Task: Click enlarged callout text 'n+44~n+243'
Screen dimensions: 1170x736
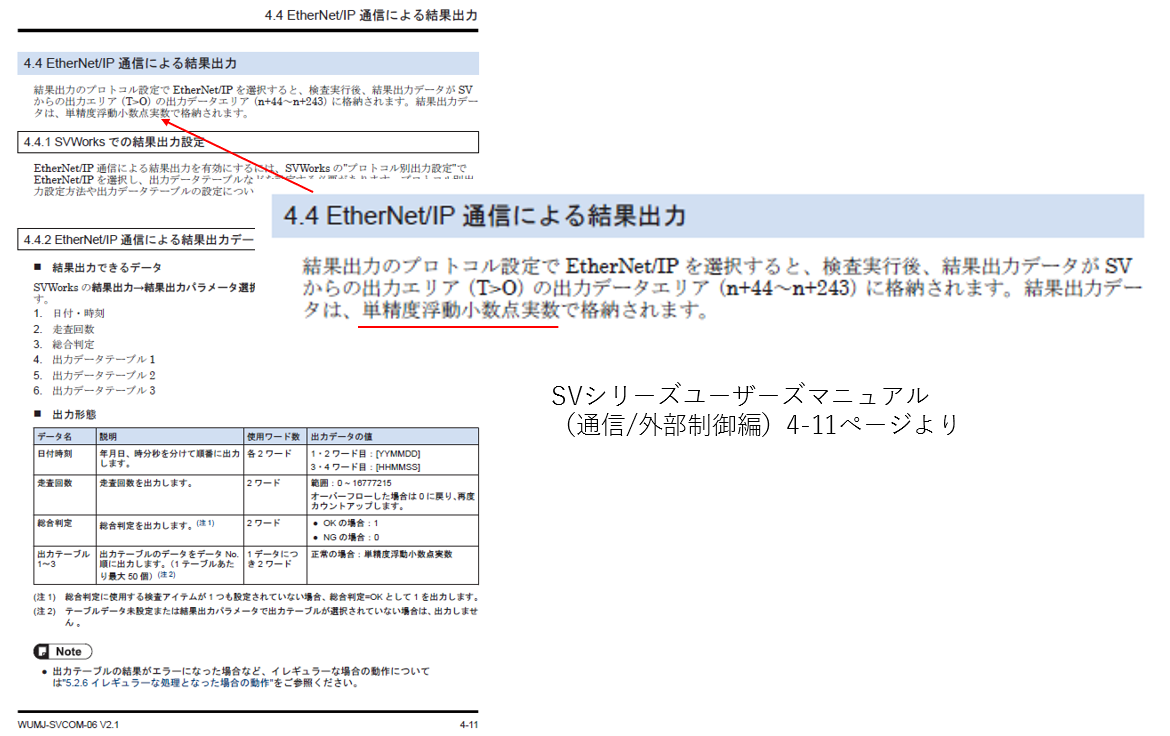Action: coord(787,287)
